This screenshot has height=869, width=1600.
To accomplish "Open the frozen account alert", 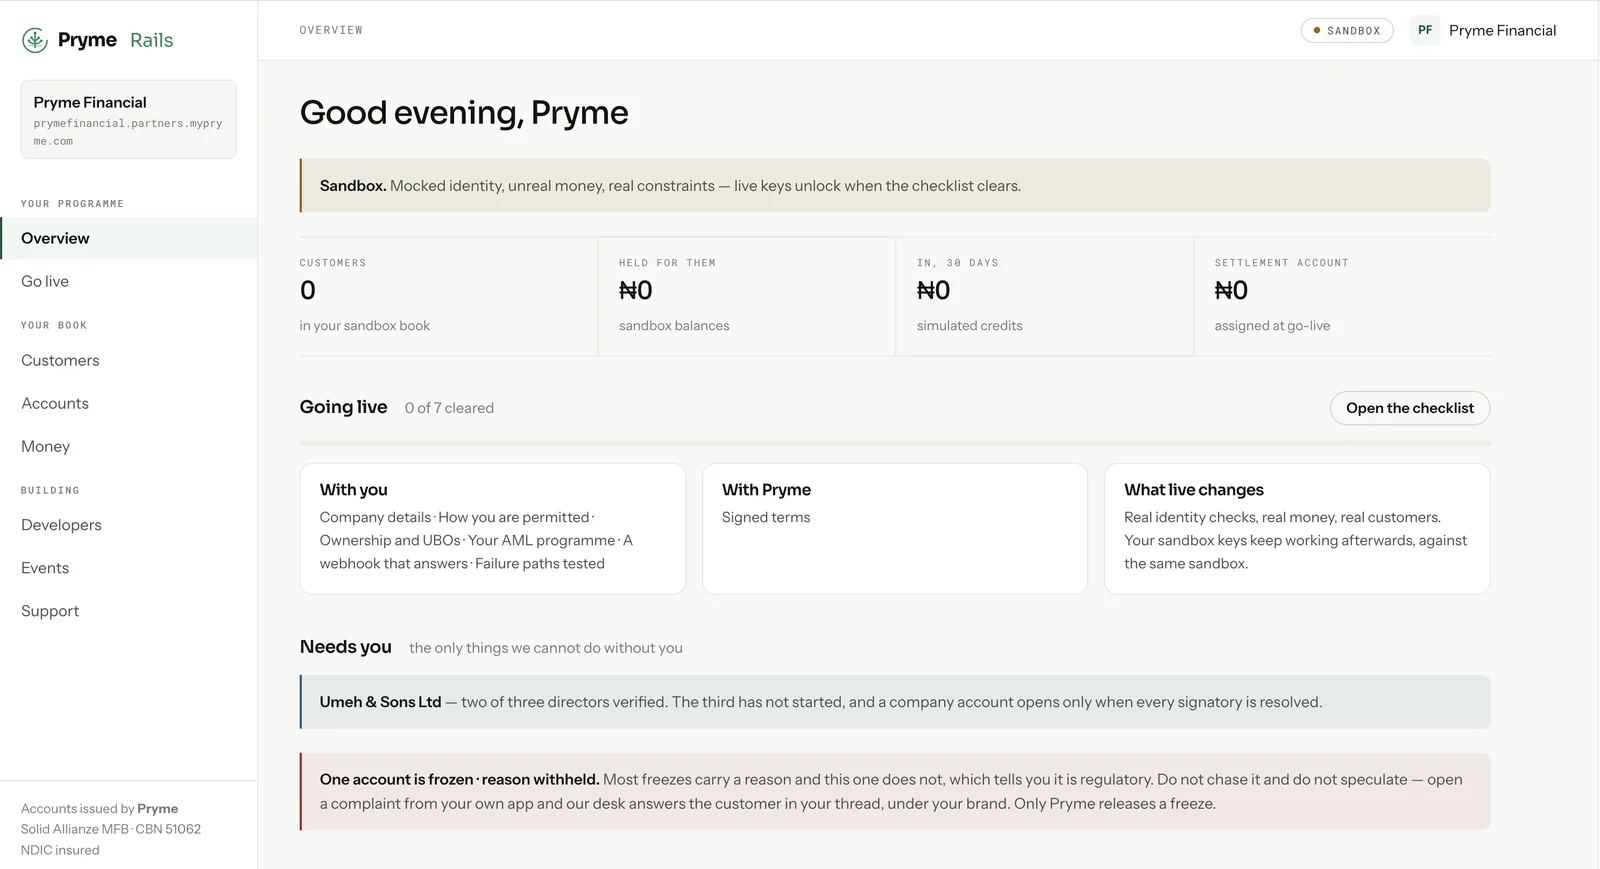I will pyautogui.click(x=895, y=791).
